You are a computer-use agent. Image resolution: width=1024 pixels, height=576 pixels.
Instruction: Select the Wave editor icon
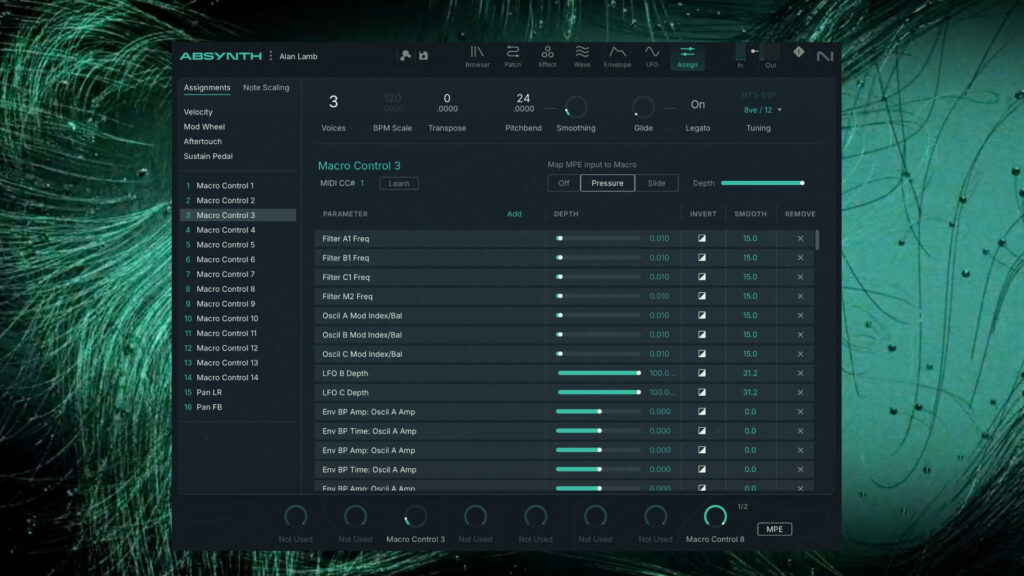581,57
